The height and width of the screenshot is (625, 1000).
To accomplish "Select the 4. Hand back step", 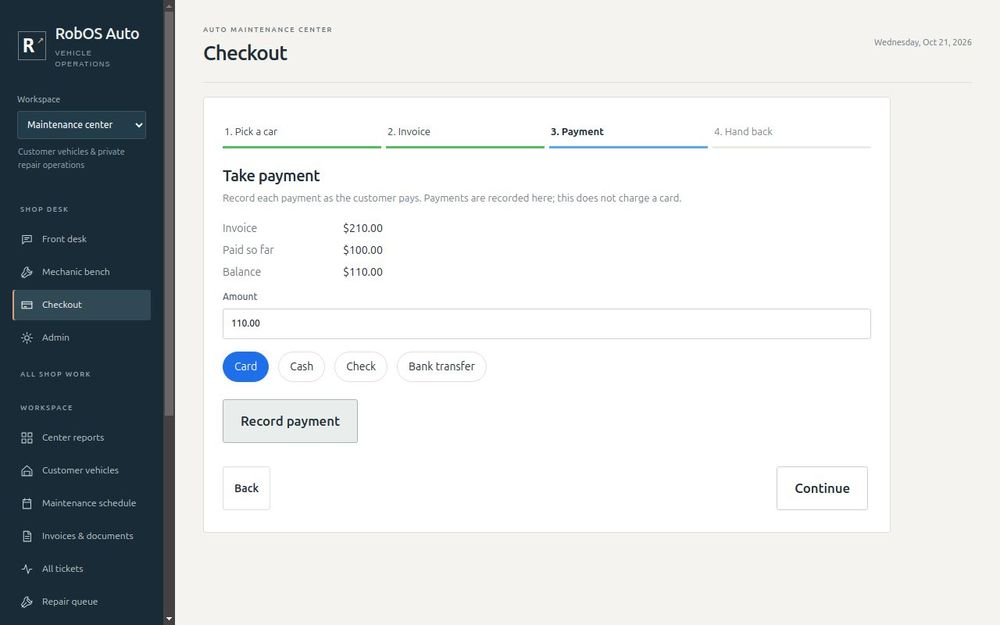I will [791, 132].
